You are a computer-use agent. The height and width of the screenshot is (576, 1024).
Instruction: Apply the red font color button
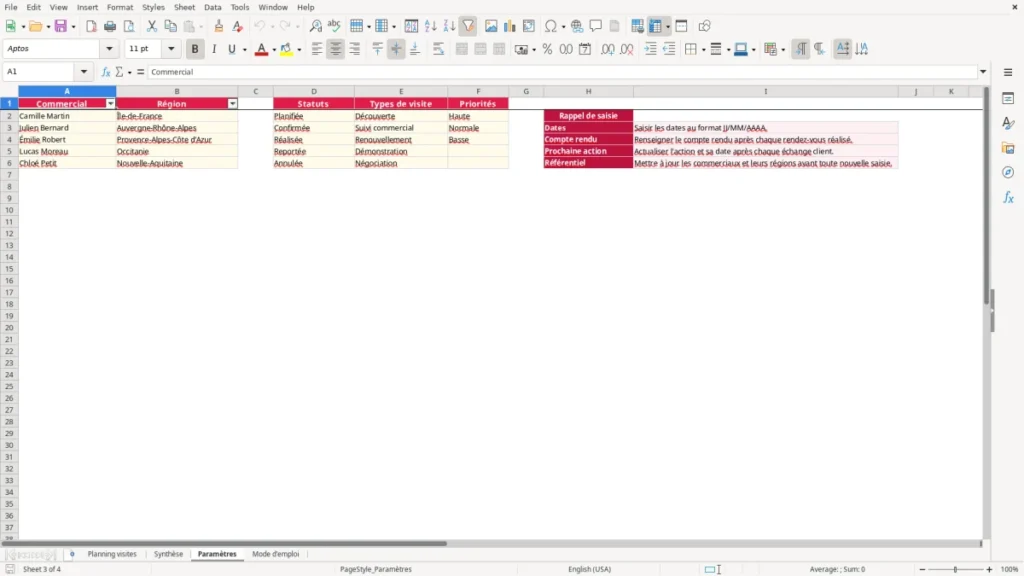pyautogui.click(x=261, y=49)
